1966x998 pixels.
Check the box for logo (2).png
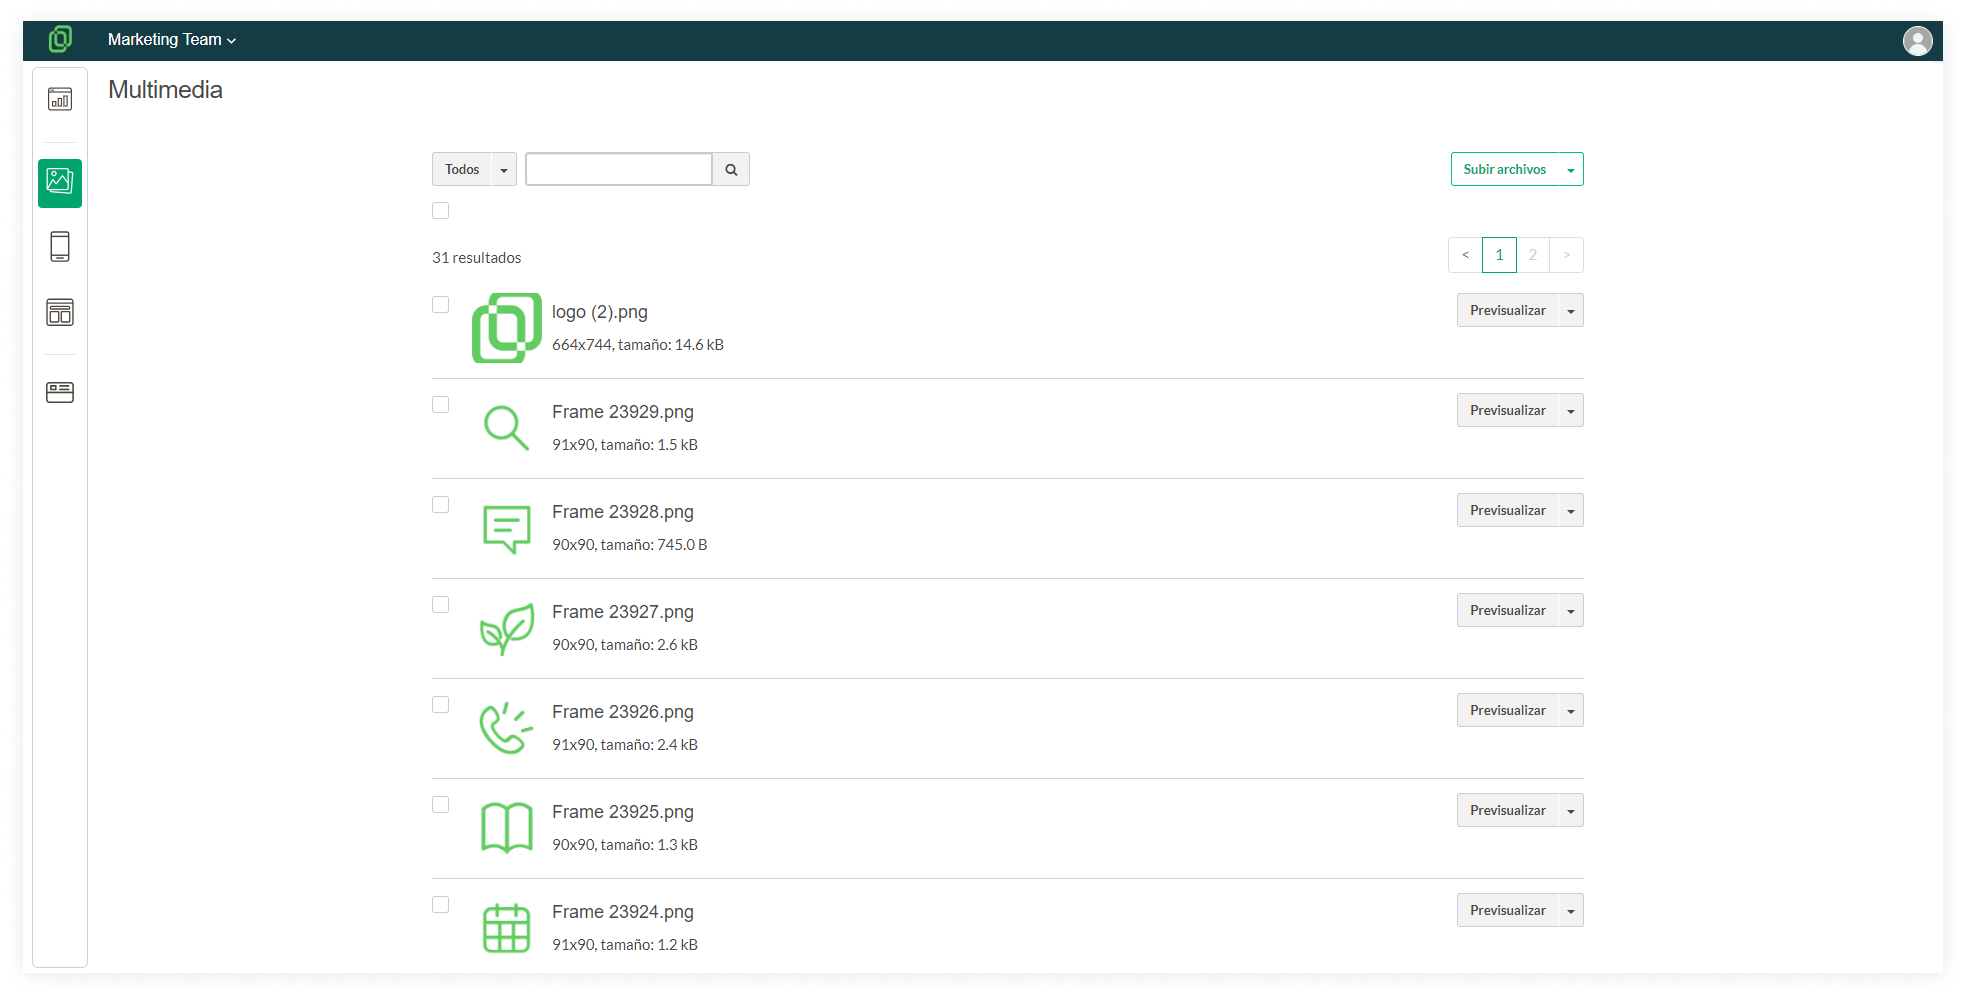point(441,304)
